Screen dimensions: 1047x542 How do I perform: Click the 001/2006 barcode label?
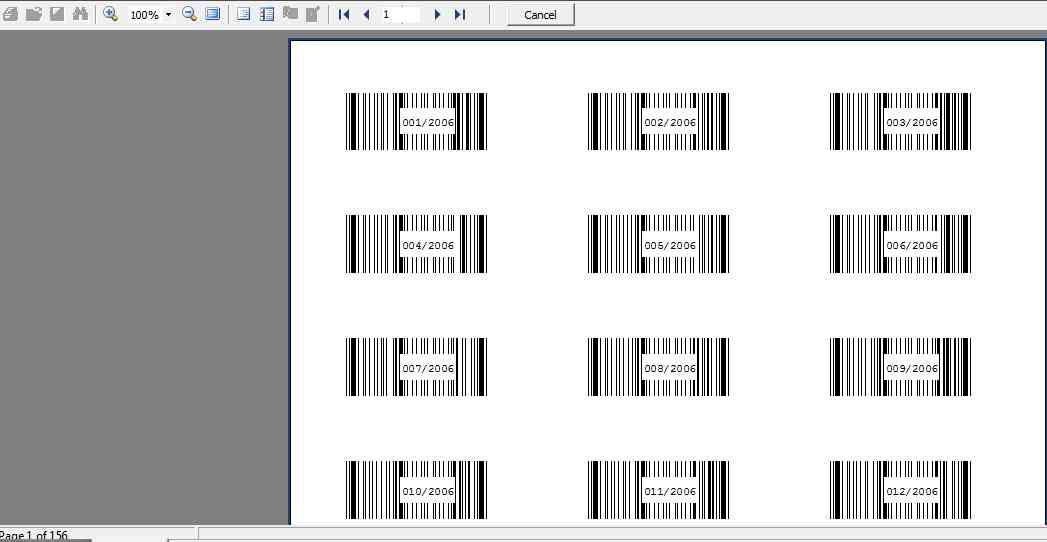tap(417, 121)
